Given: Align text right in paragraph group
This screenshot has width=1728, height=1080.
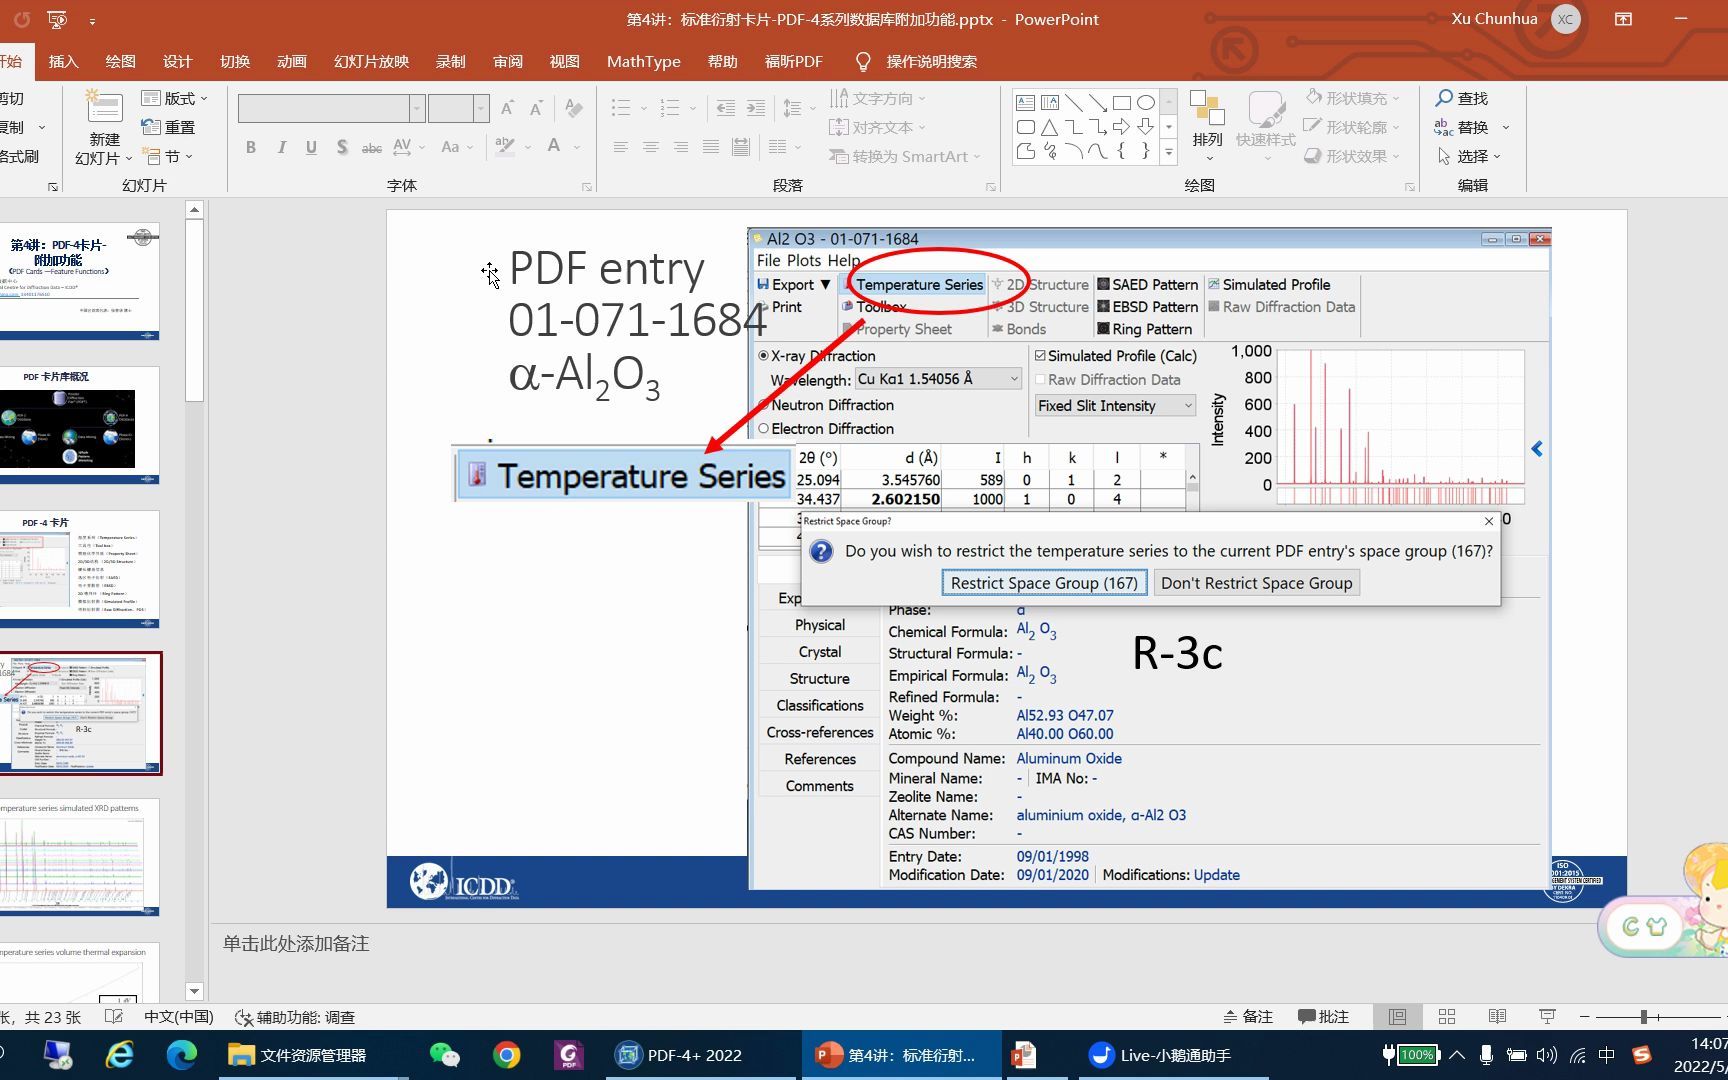Looking at the screenshot, I should [681, 147].
